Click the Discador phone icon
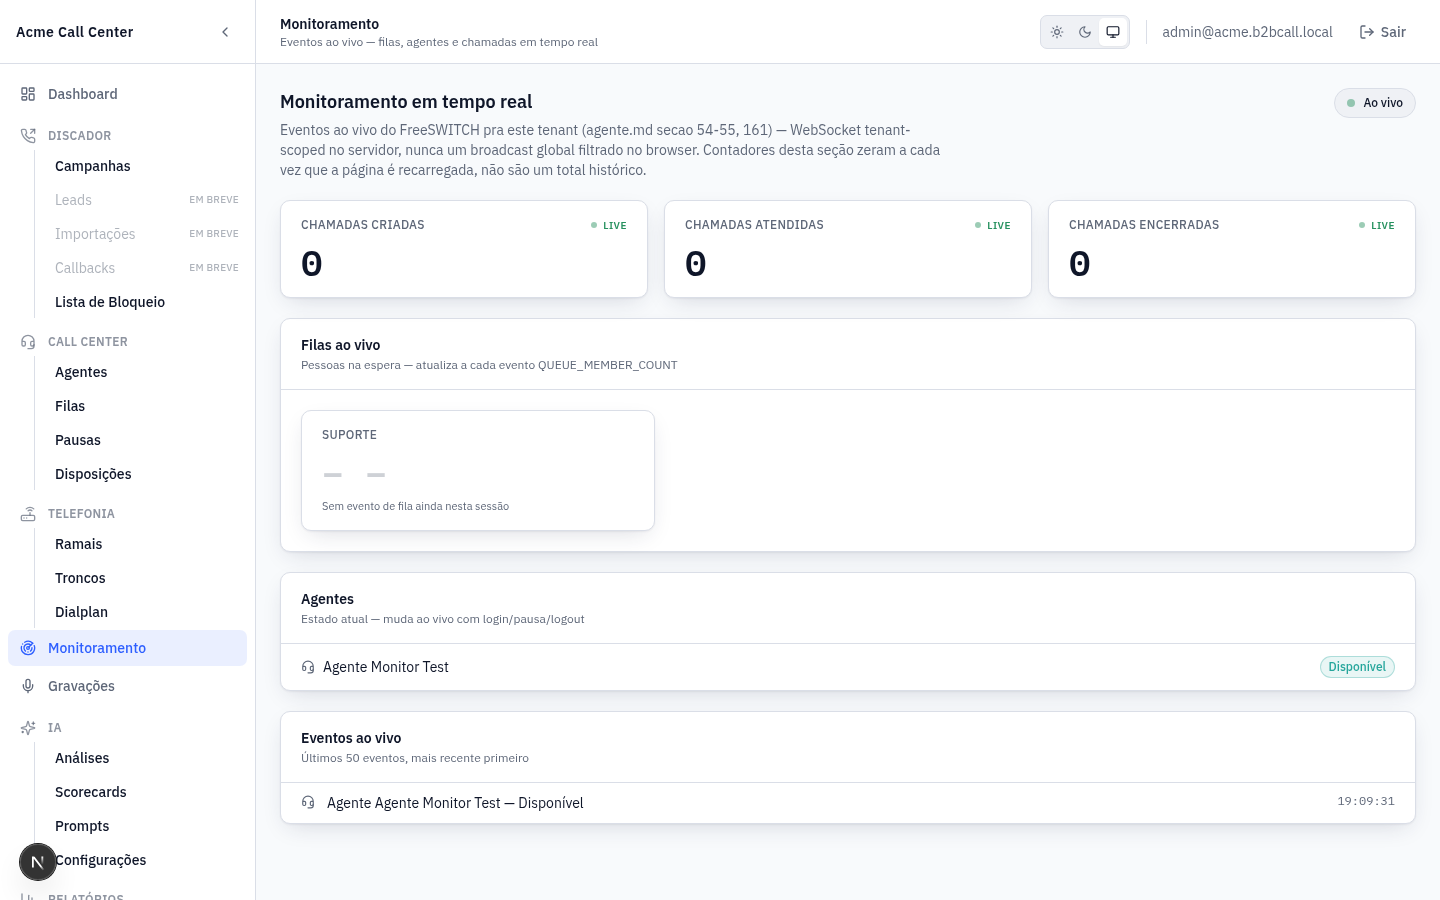Viewport: 1440px width, 900px height. [x=28, y=136]
